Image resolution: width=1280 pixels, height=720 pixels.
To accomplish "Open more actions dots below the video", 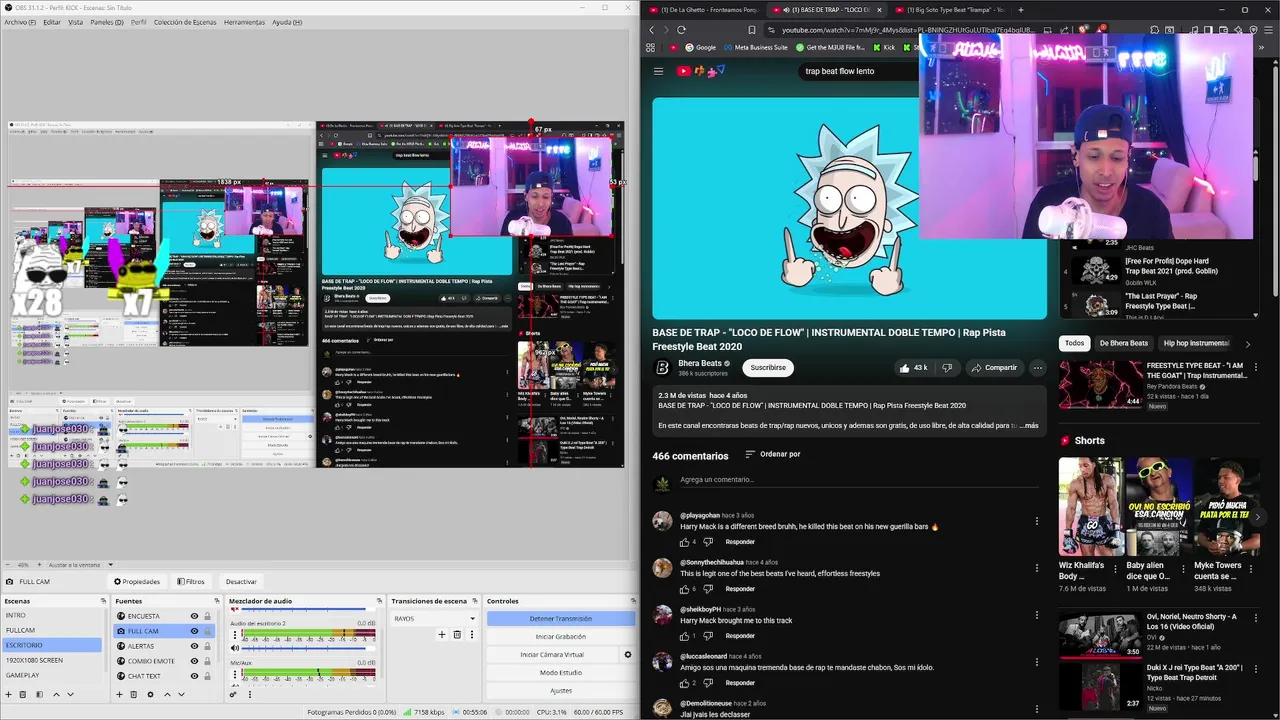I will [x=1037, y=368].
